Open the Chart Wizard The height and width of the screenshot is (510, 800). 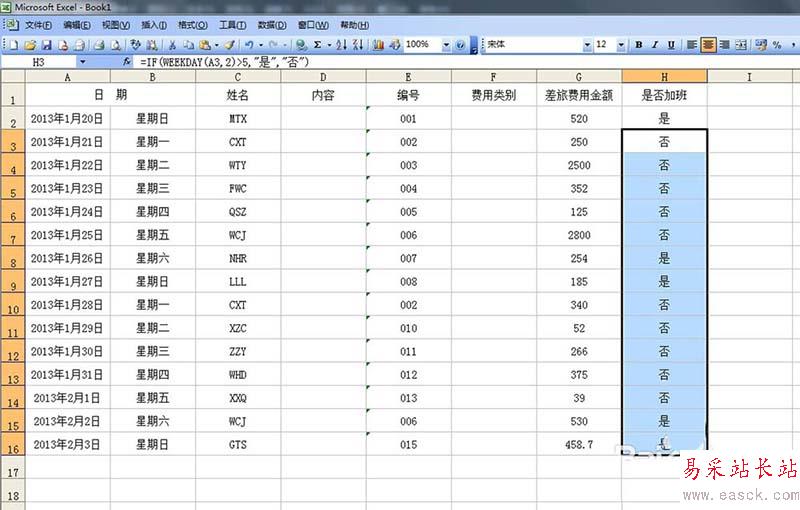tap(378, 45)
